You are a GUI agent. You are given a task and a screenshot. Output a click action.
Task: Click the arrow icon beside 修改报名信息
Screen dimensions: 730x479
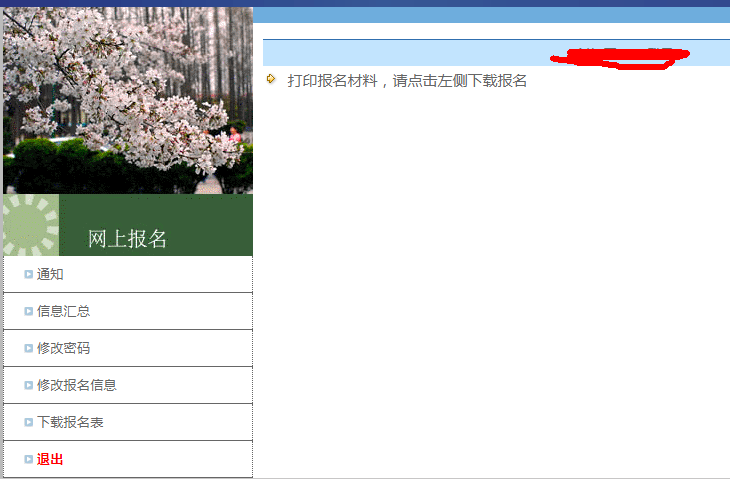pos(29,385)
